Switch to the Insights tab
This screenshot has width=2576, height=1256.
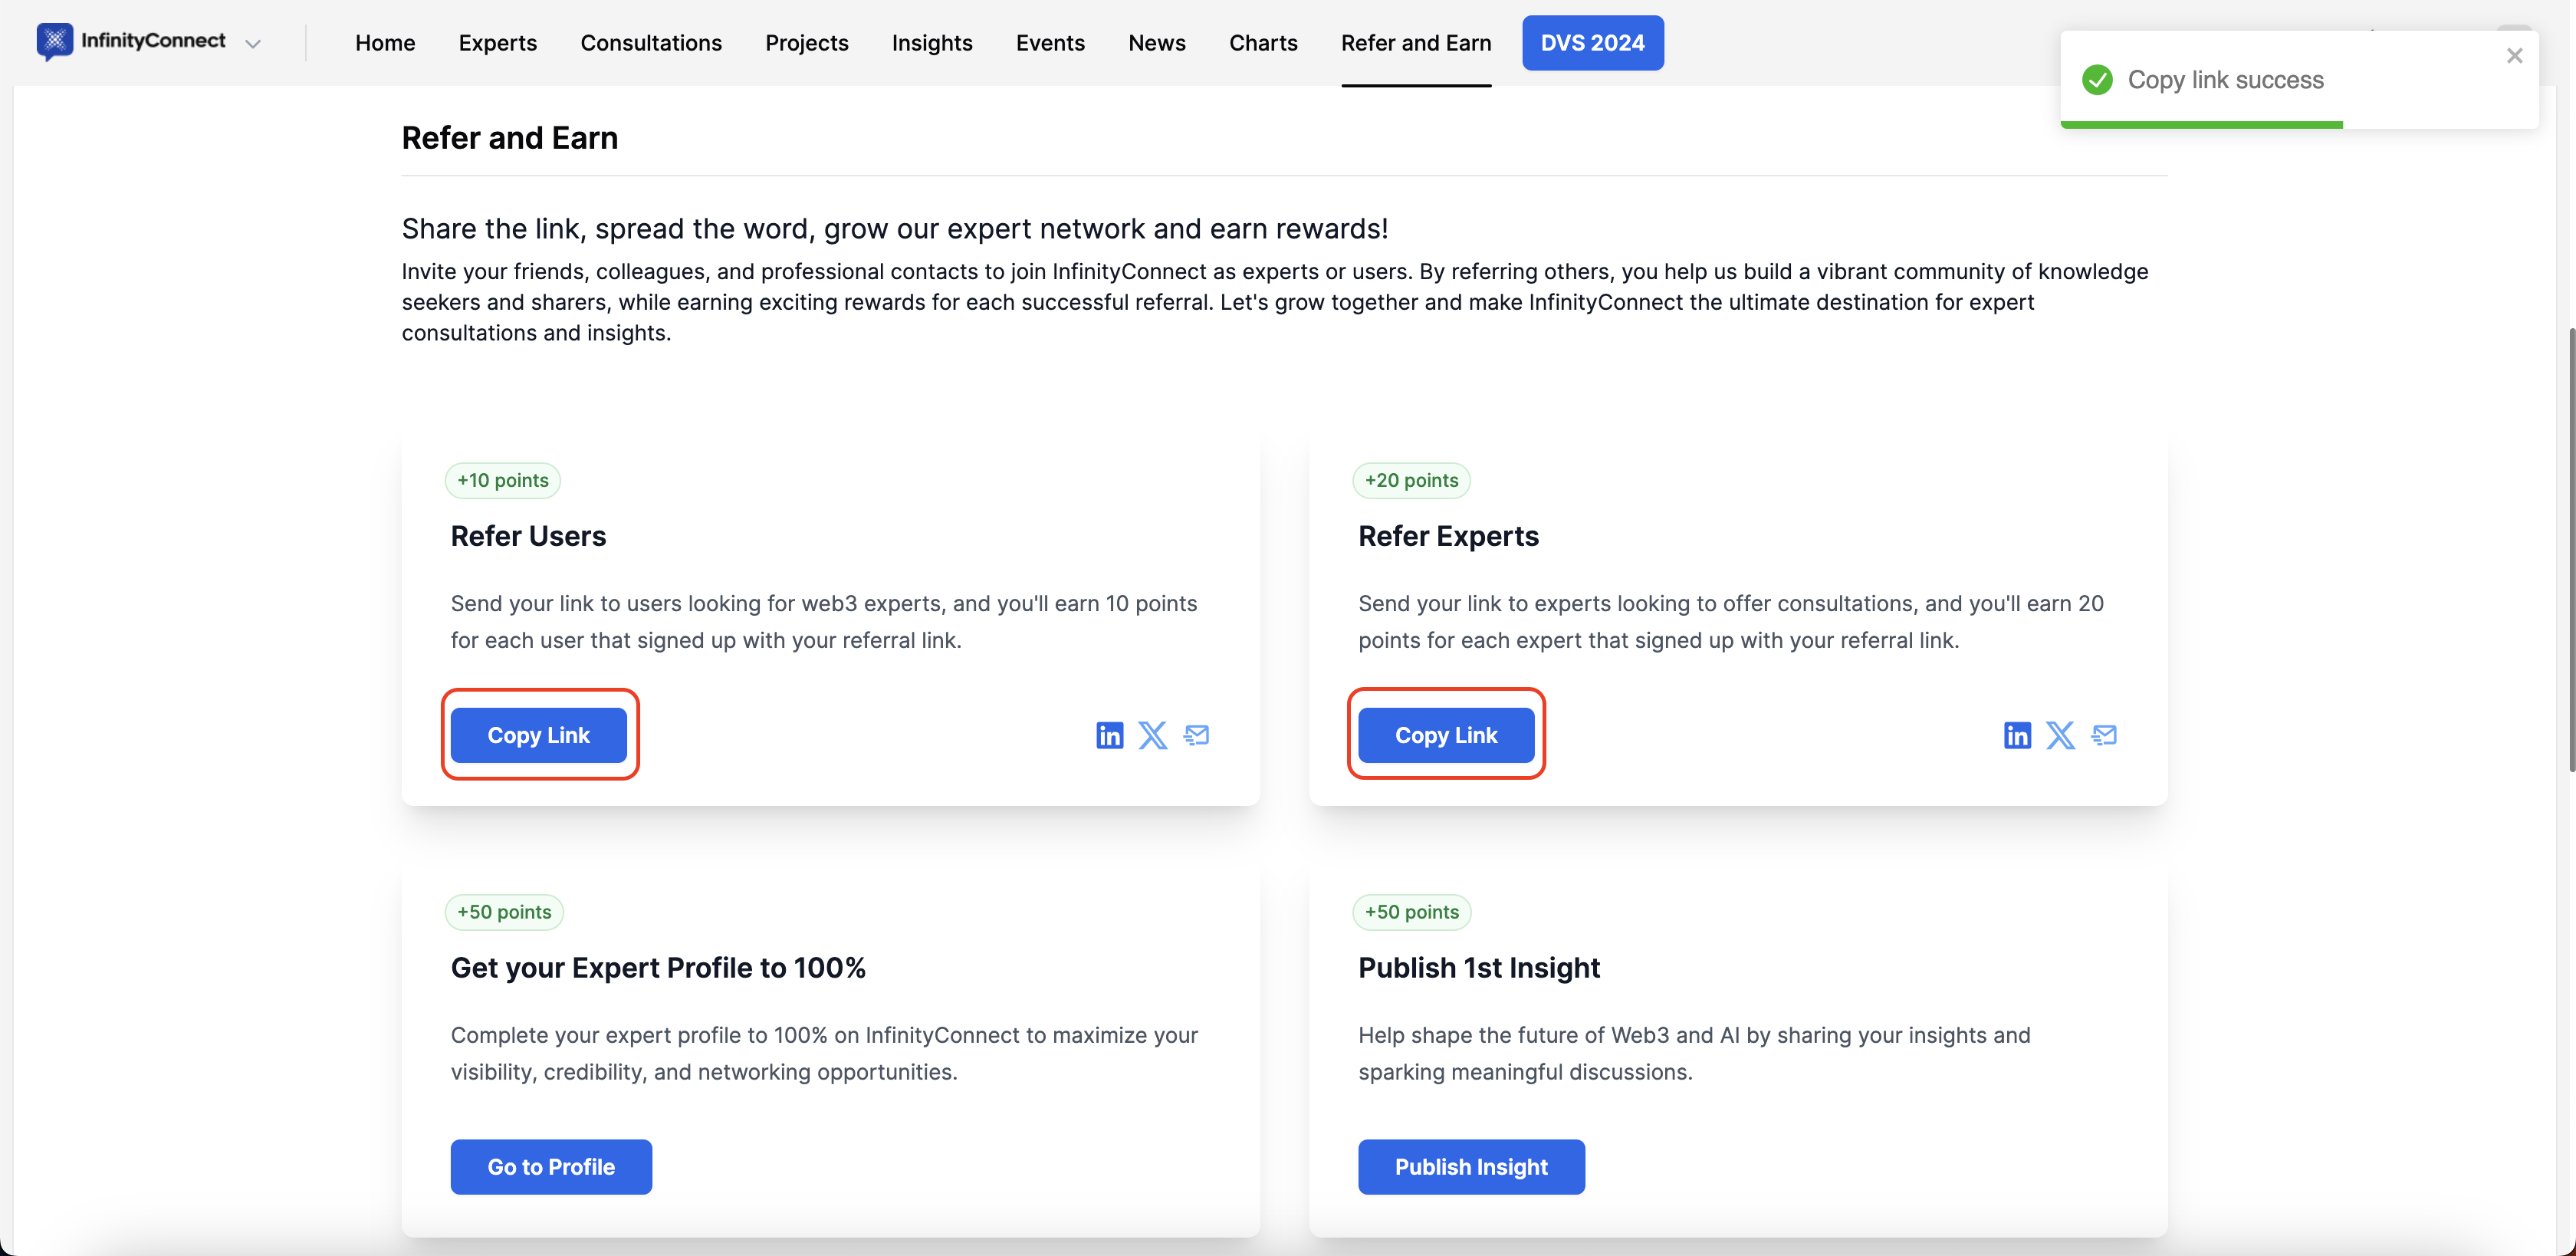[931, 43]
